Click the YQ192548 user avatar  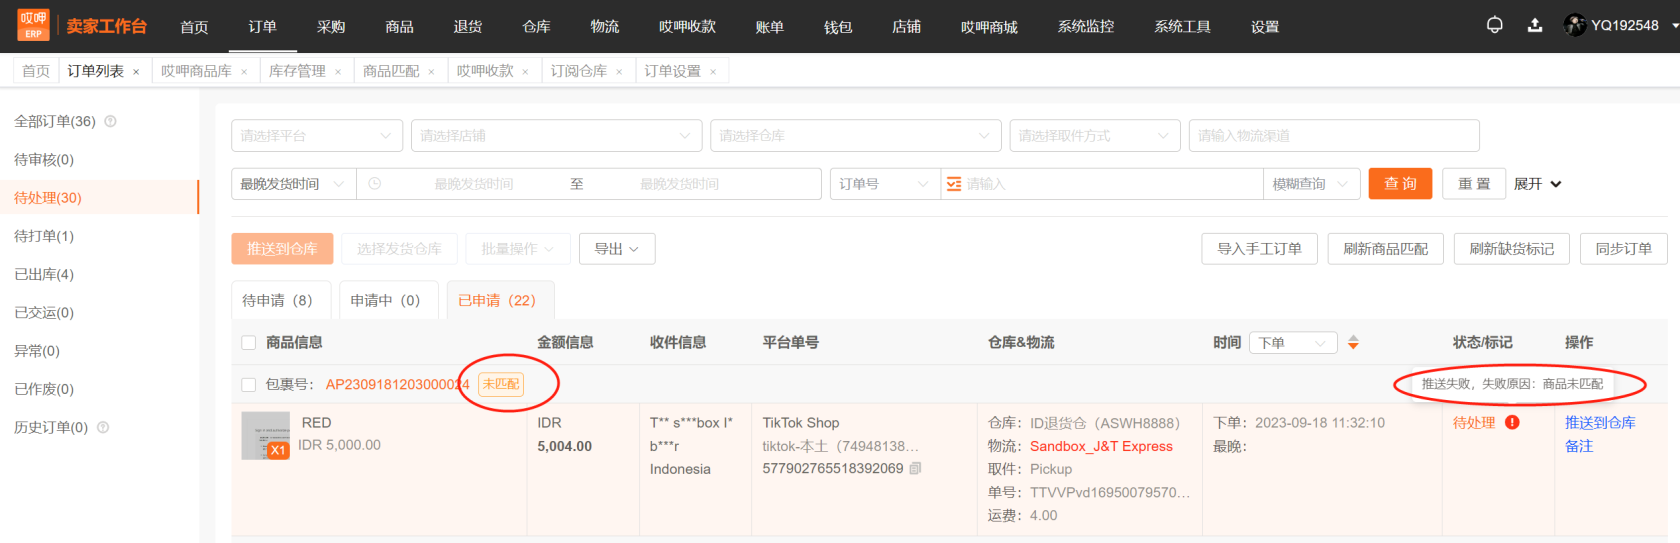click(1575, 25)
